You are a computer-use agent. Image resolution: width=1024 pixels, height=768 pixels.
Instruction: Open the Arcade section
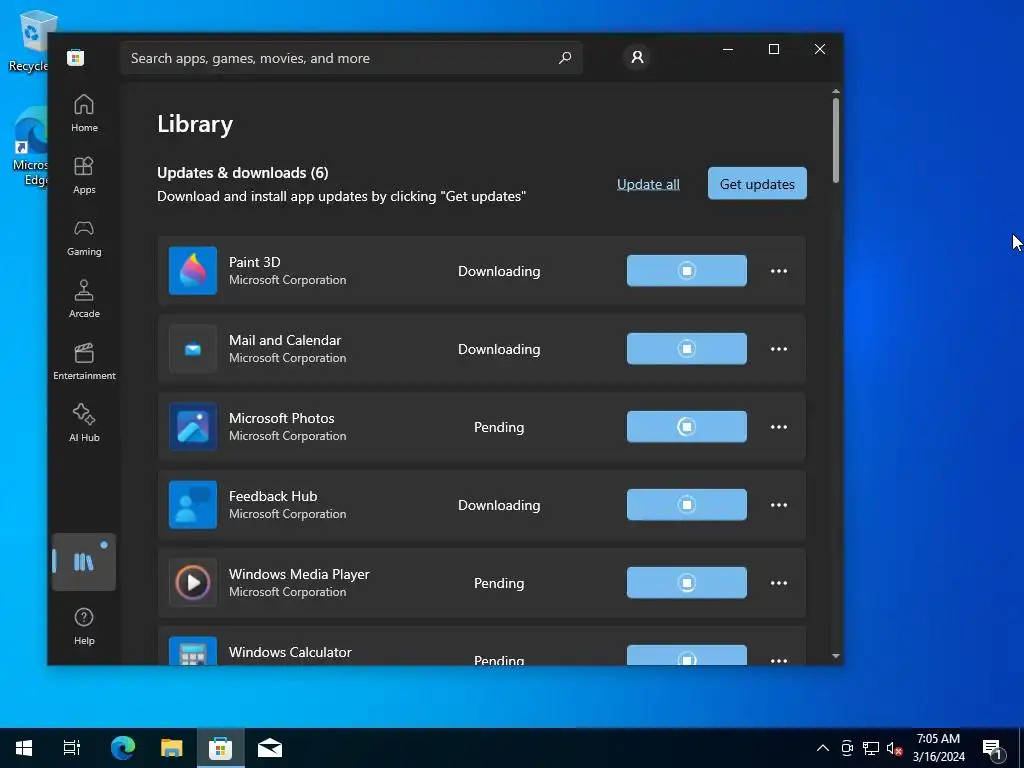coord(84,299)
